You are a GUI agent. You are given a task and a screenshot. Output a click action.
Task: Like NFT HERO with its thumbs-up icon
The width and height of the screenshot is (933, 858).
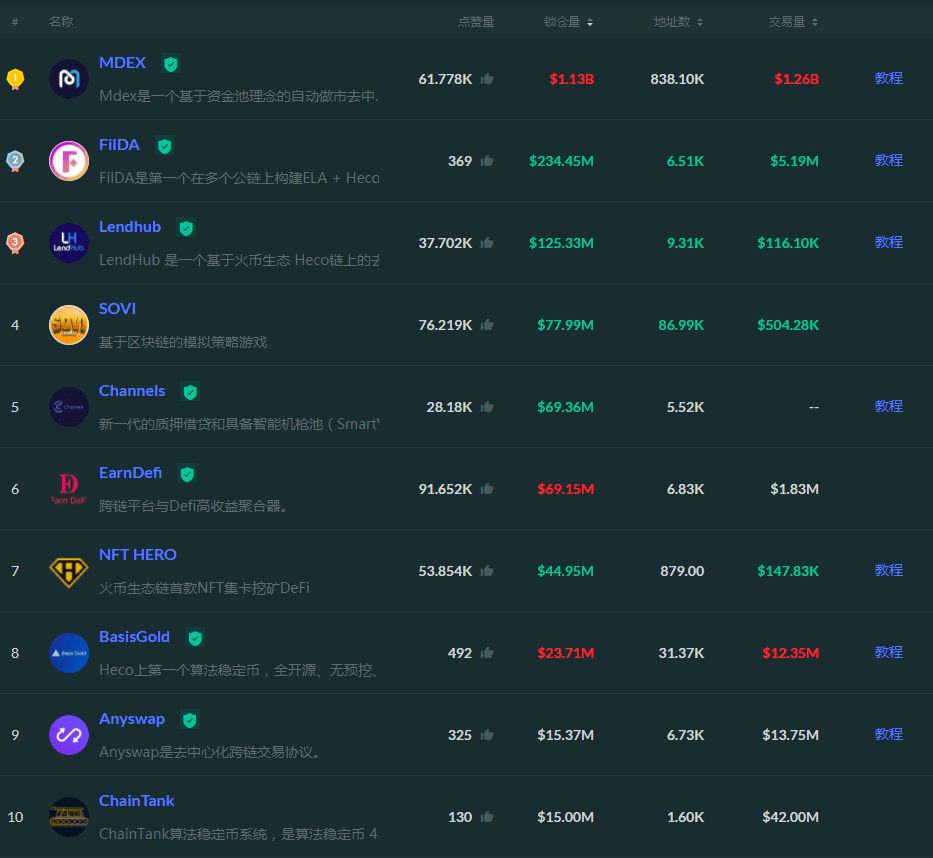tap(487, 571)
